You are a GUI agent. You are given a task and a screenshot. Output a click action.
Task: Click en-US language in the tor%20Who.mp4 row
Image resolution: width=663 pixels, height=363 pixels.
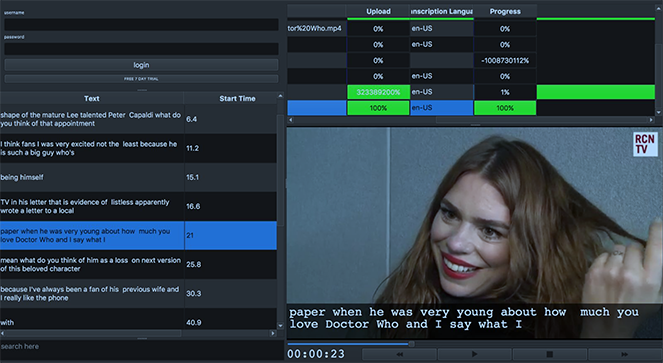[442, 29]
